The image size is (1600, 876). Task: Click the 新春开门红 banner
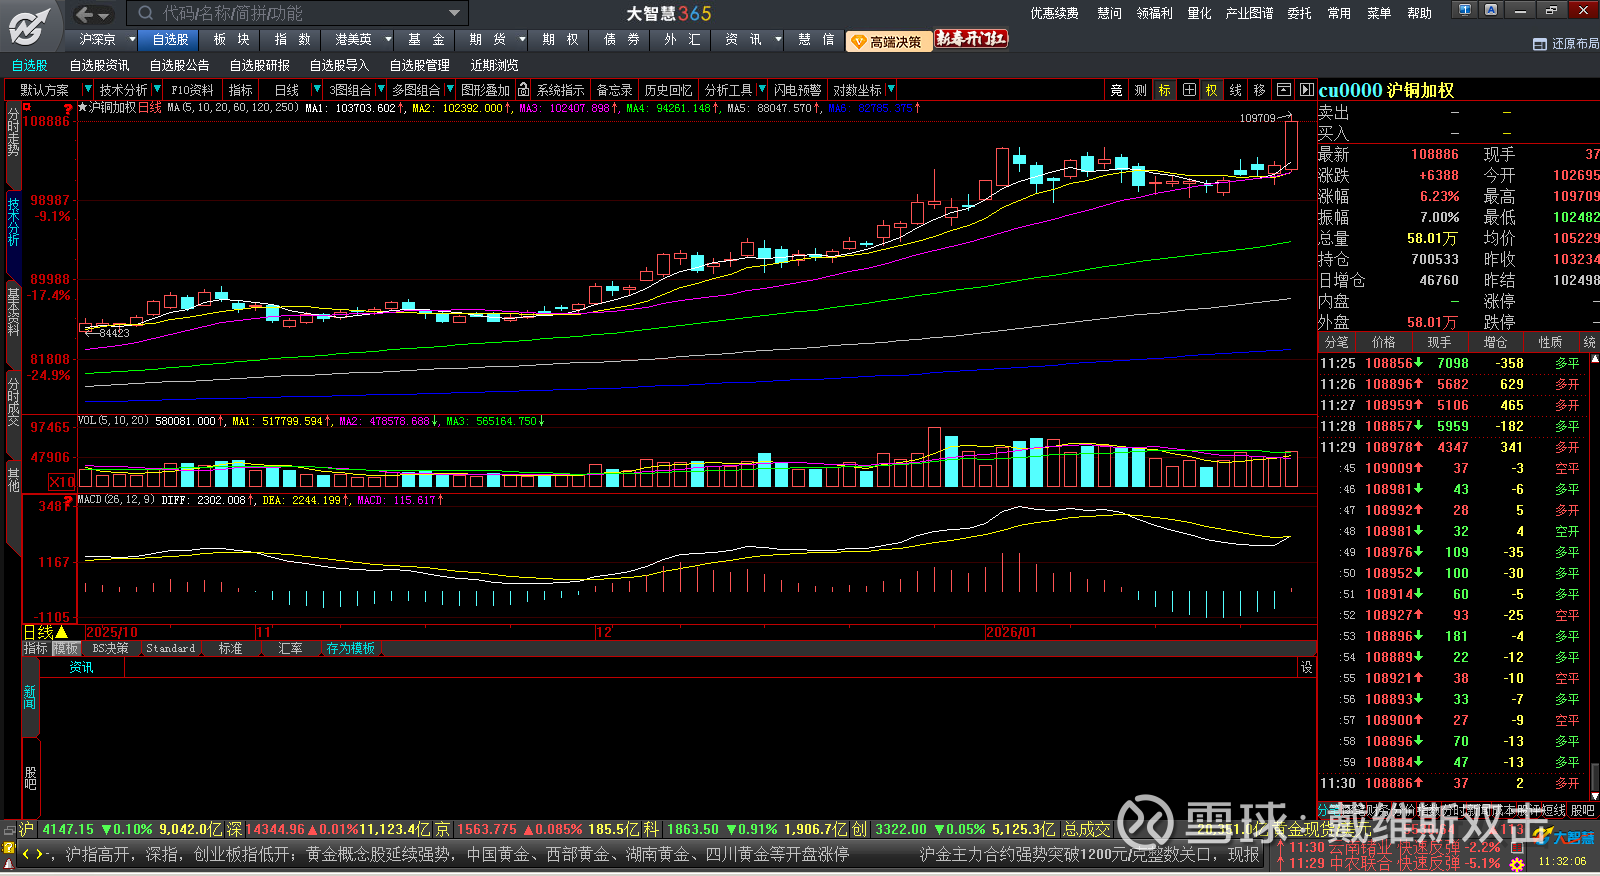click(971, 40)
